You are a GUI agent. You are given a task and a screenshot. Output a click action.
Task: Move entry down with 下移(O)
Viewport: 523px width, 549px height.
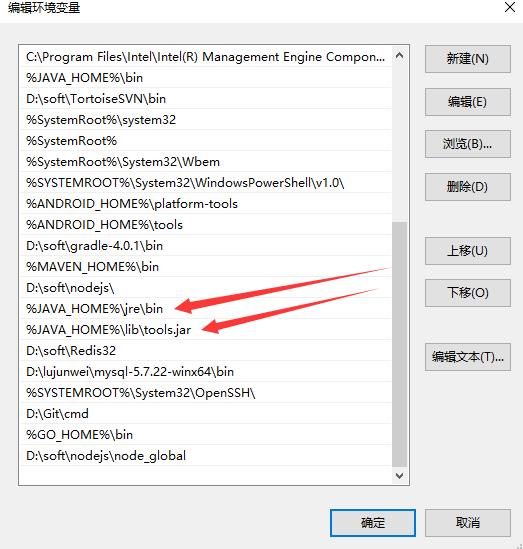(468, 293)
